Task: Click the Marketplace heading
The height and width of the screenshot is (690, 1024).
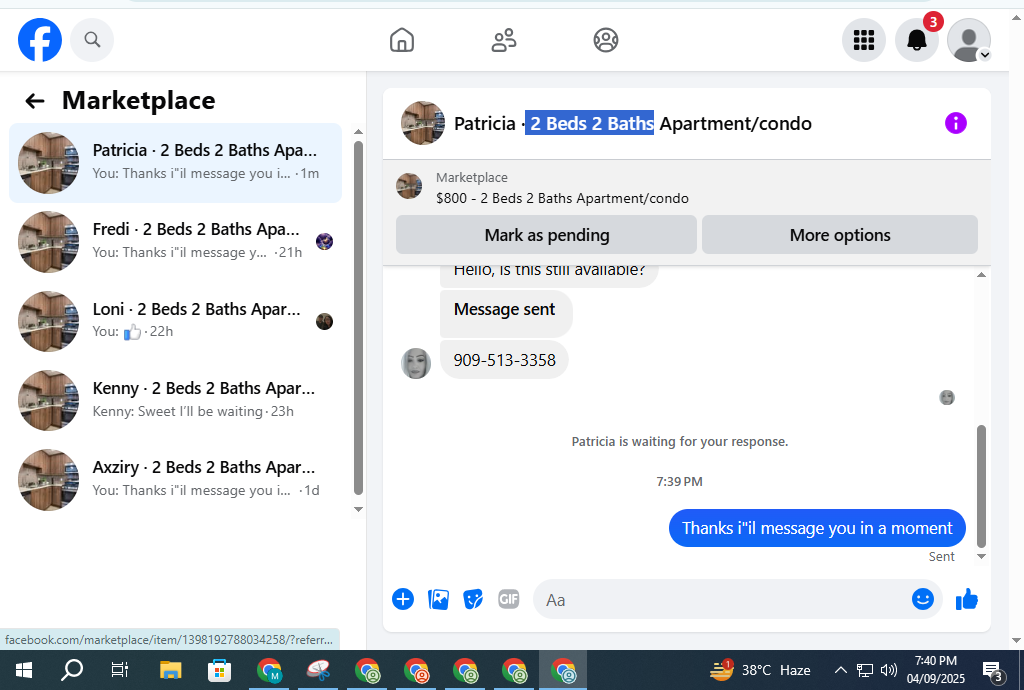Action: tap(138, 101)
